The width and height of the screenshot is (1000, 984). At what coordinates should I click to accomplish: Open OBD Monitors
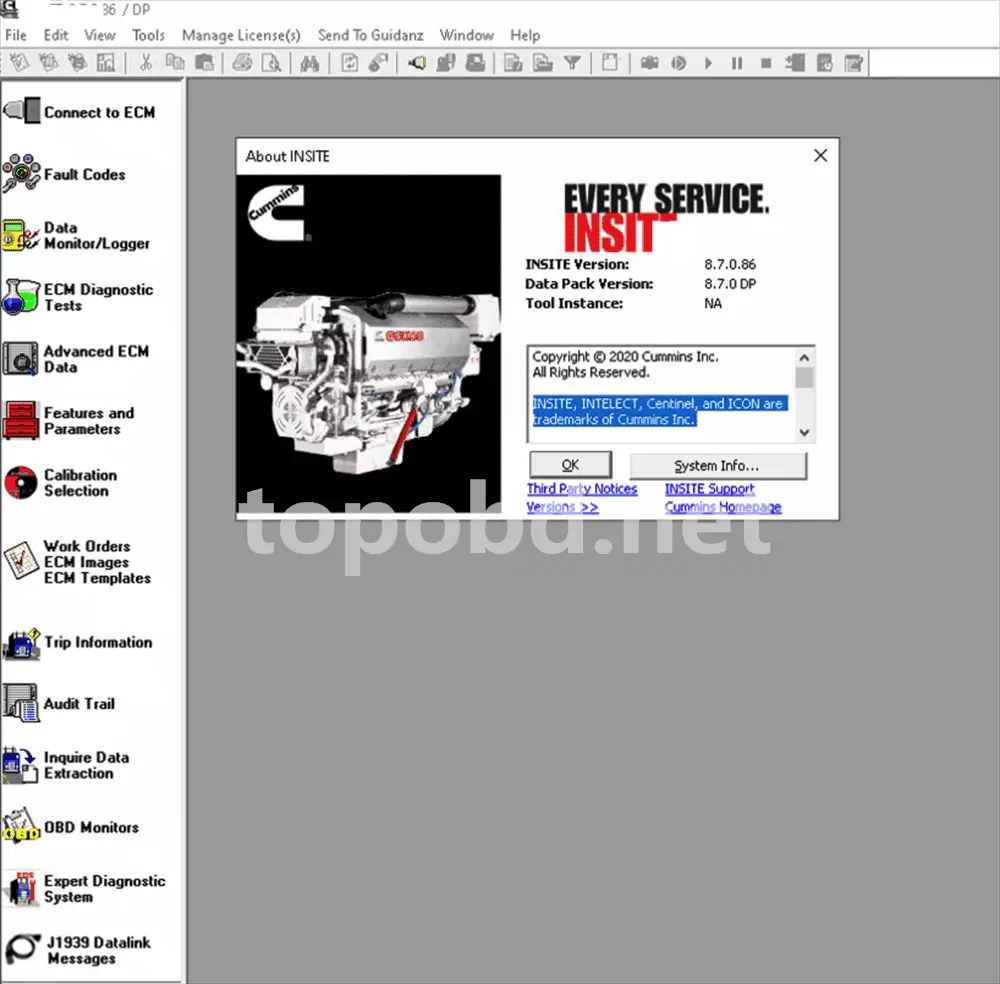pos(71,826)
